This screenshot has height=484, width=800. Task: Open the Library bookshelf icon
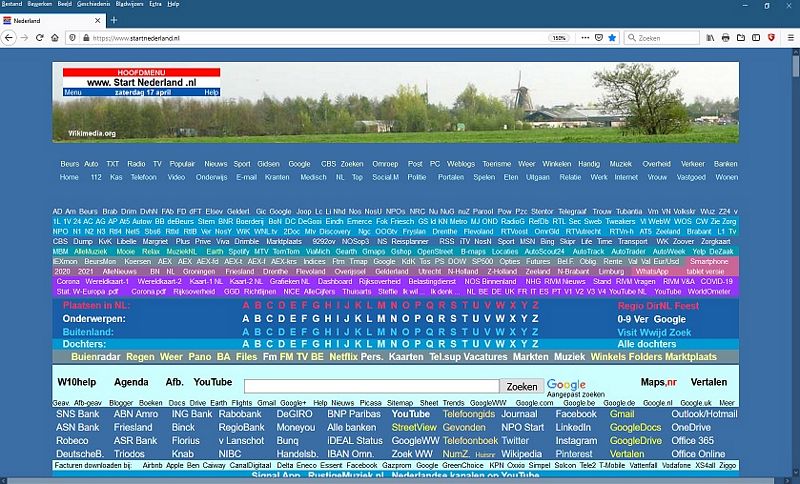(x=710, y=38)
